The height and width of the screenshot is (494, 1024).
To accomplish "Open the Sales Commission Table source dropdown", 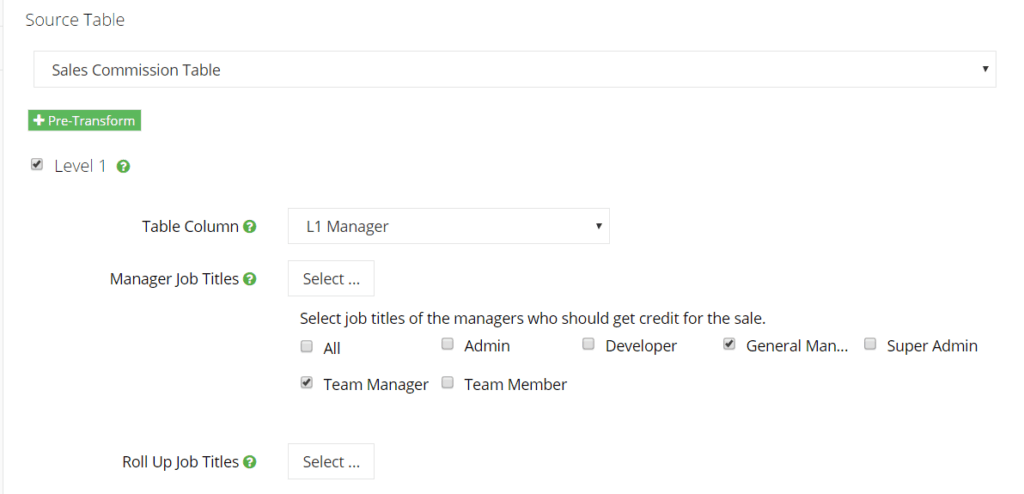I will pos(515,69).
